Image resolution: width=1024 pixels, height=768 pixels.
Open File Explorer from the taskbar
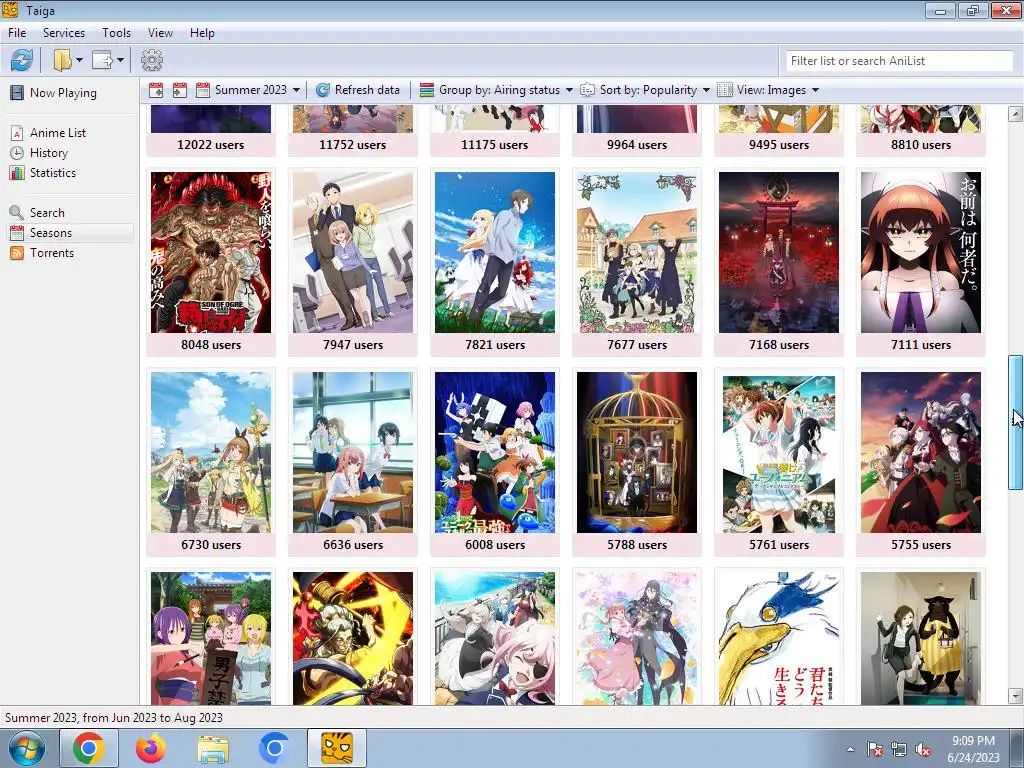point(213,748)
